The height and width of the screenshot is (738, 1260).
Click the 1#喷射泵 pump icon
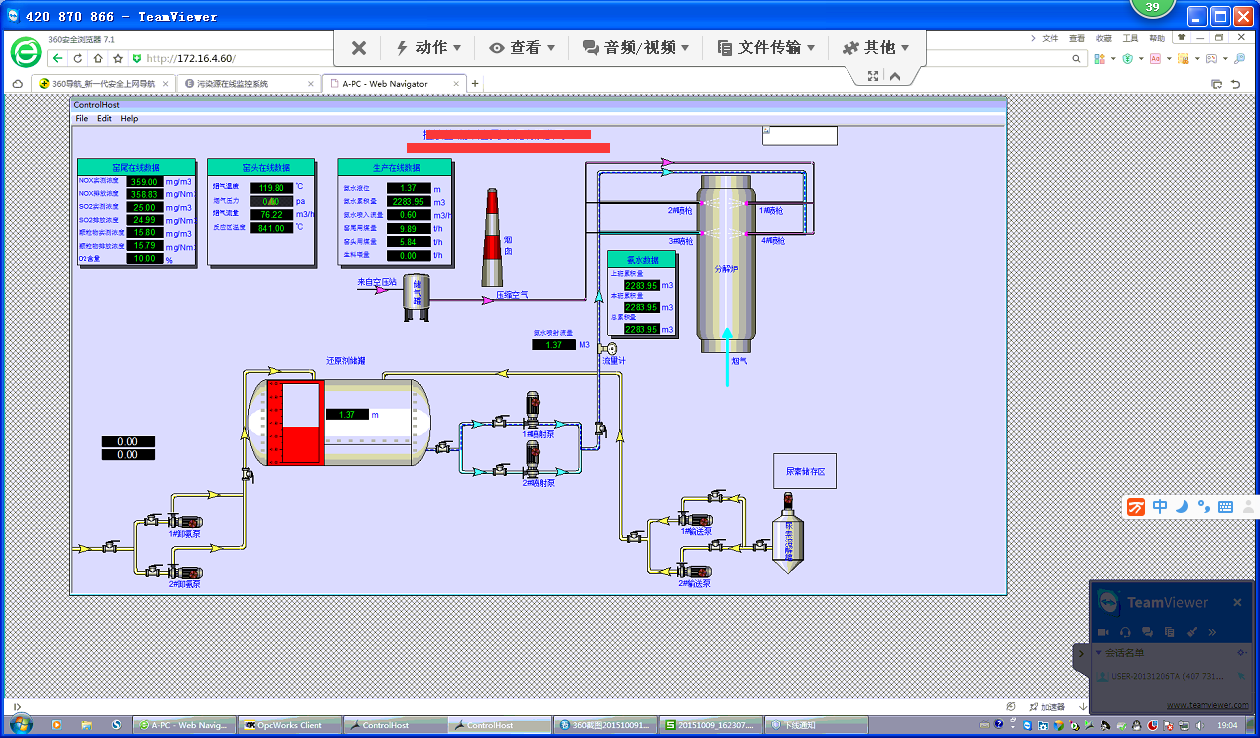click(532, 410)
